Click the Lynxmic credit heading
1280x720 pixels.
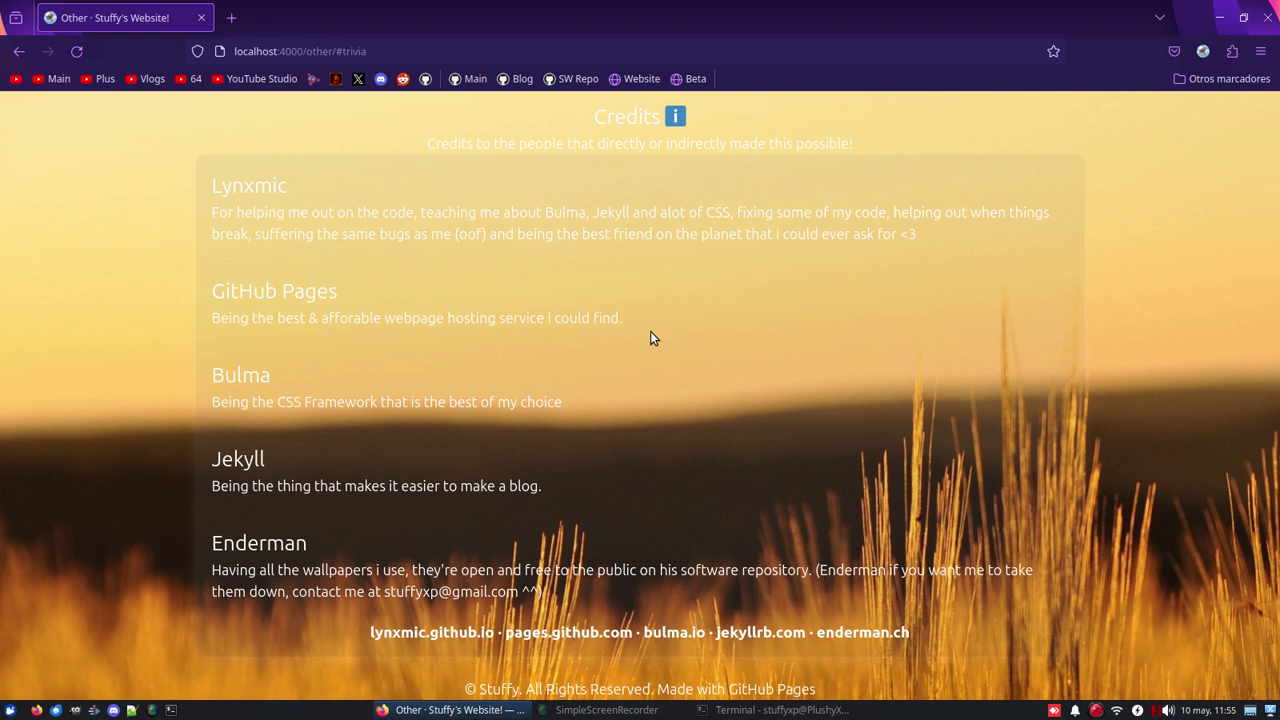tap(249, 186)
